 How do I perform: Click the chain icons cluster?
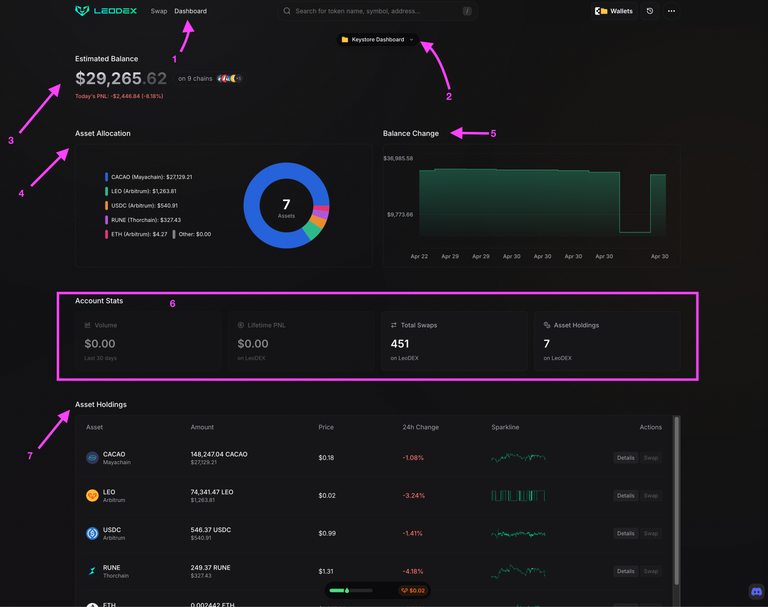tap(229, 78)
